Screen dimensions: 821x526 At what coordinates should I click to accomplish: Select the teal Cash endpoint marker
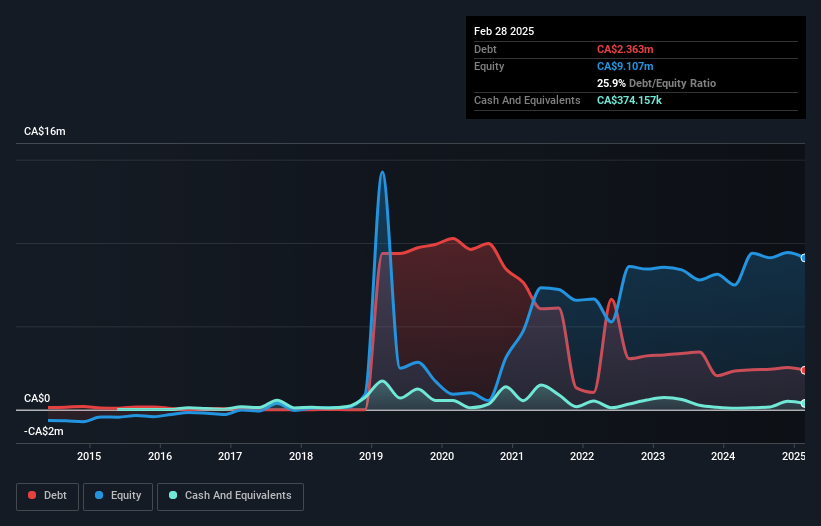[x=804, y=404]
